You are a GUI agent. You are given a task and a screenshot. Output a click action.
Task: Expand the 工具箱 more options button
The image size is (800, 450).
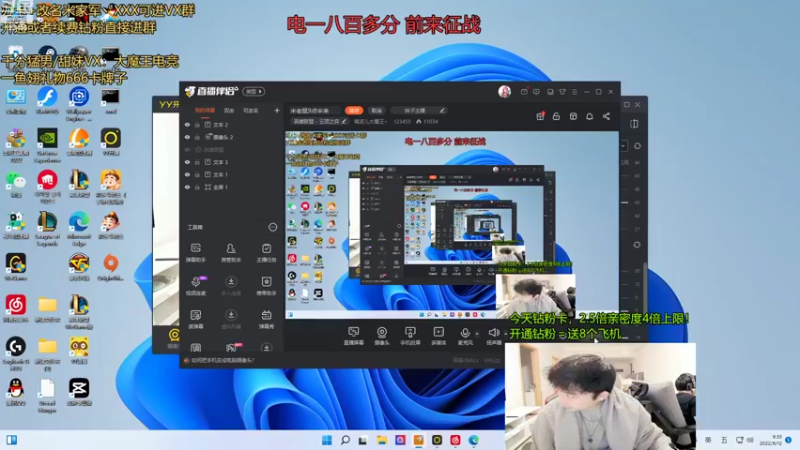click(273, 228)
